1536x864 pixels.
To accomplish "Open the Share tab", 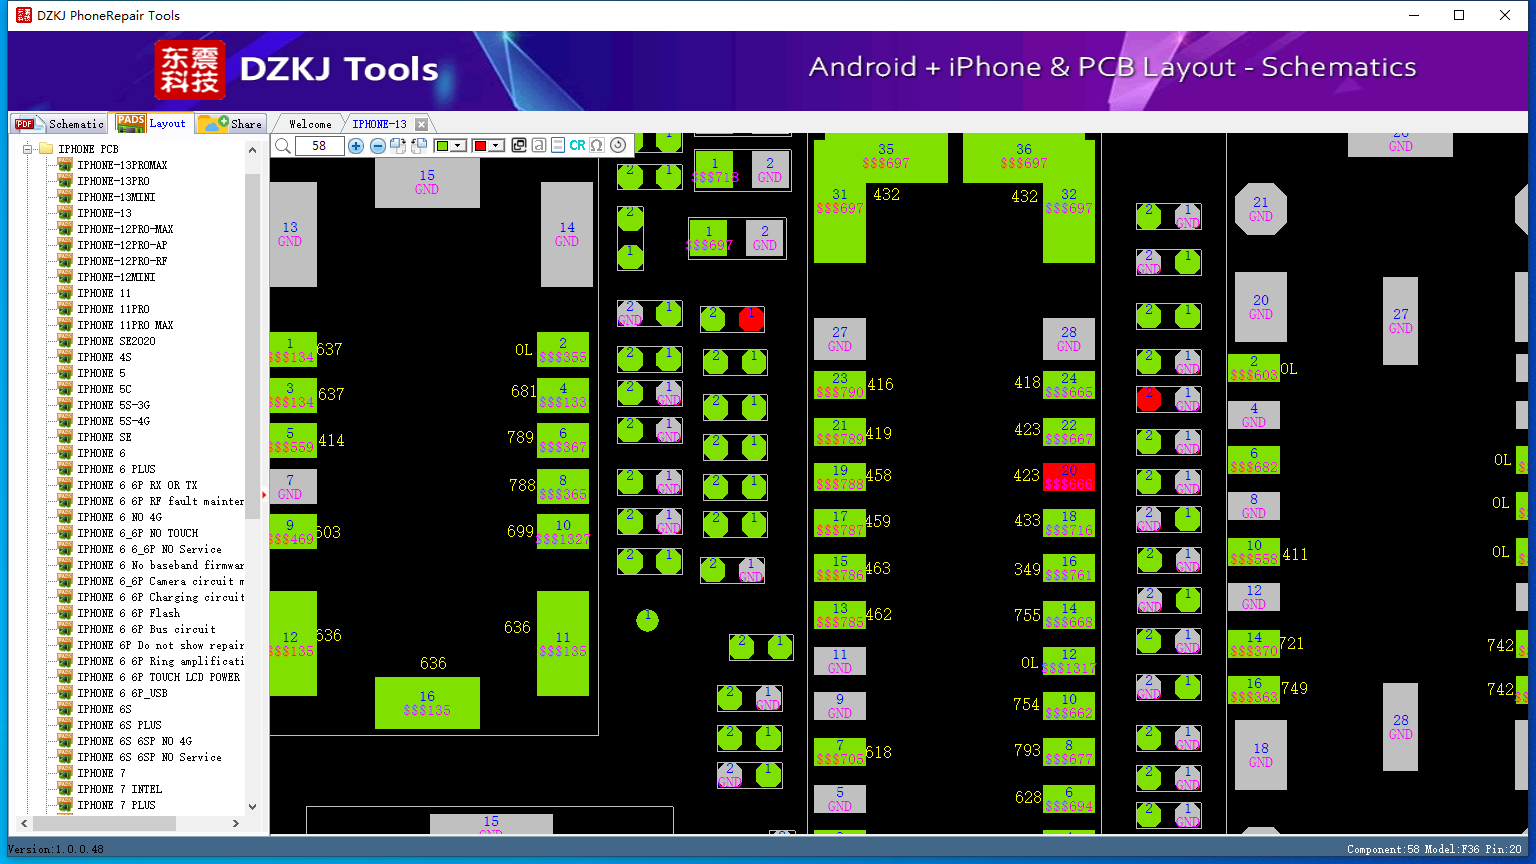I will [x=230, y=123].
